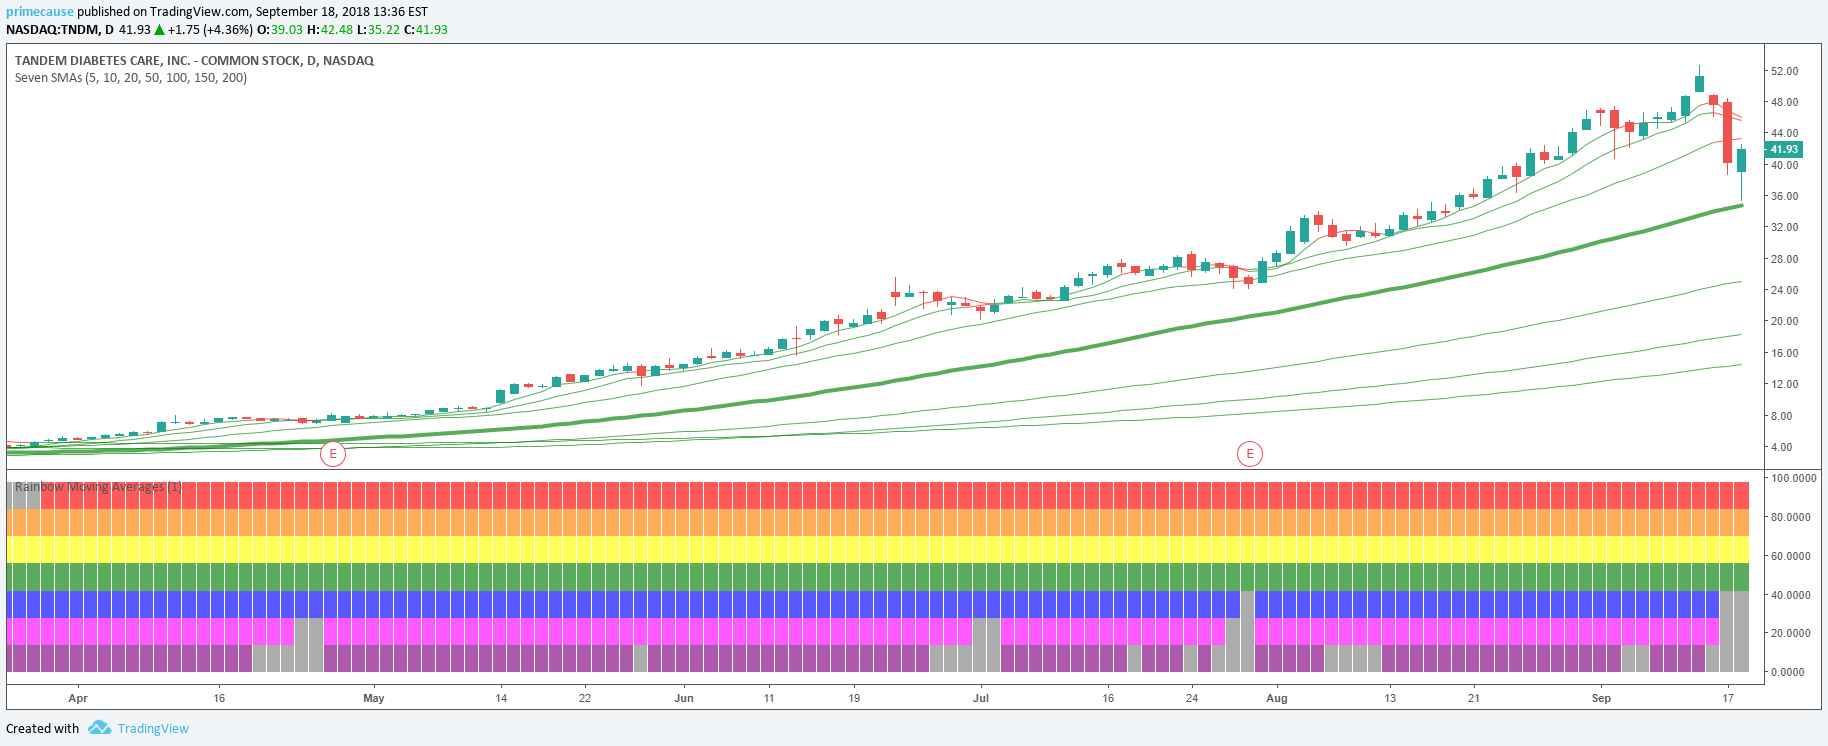Click the TradingView link at bottom
The width and height of the screenshot is (1828, 746).
point(153,728)
